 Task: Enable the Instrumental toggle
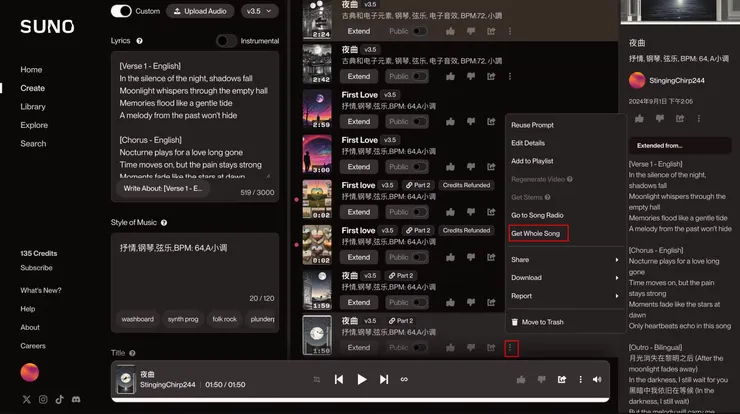tap(227, 41)
